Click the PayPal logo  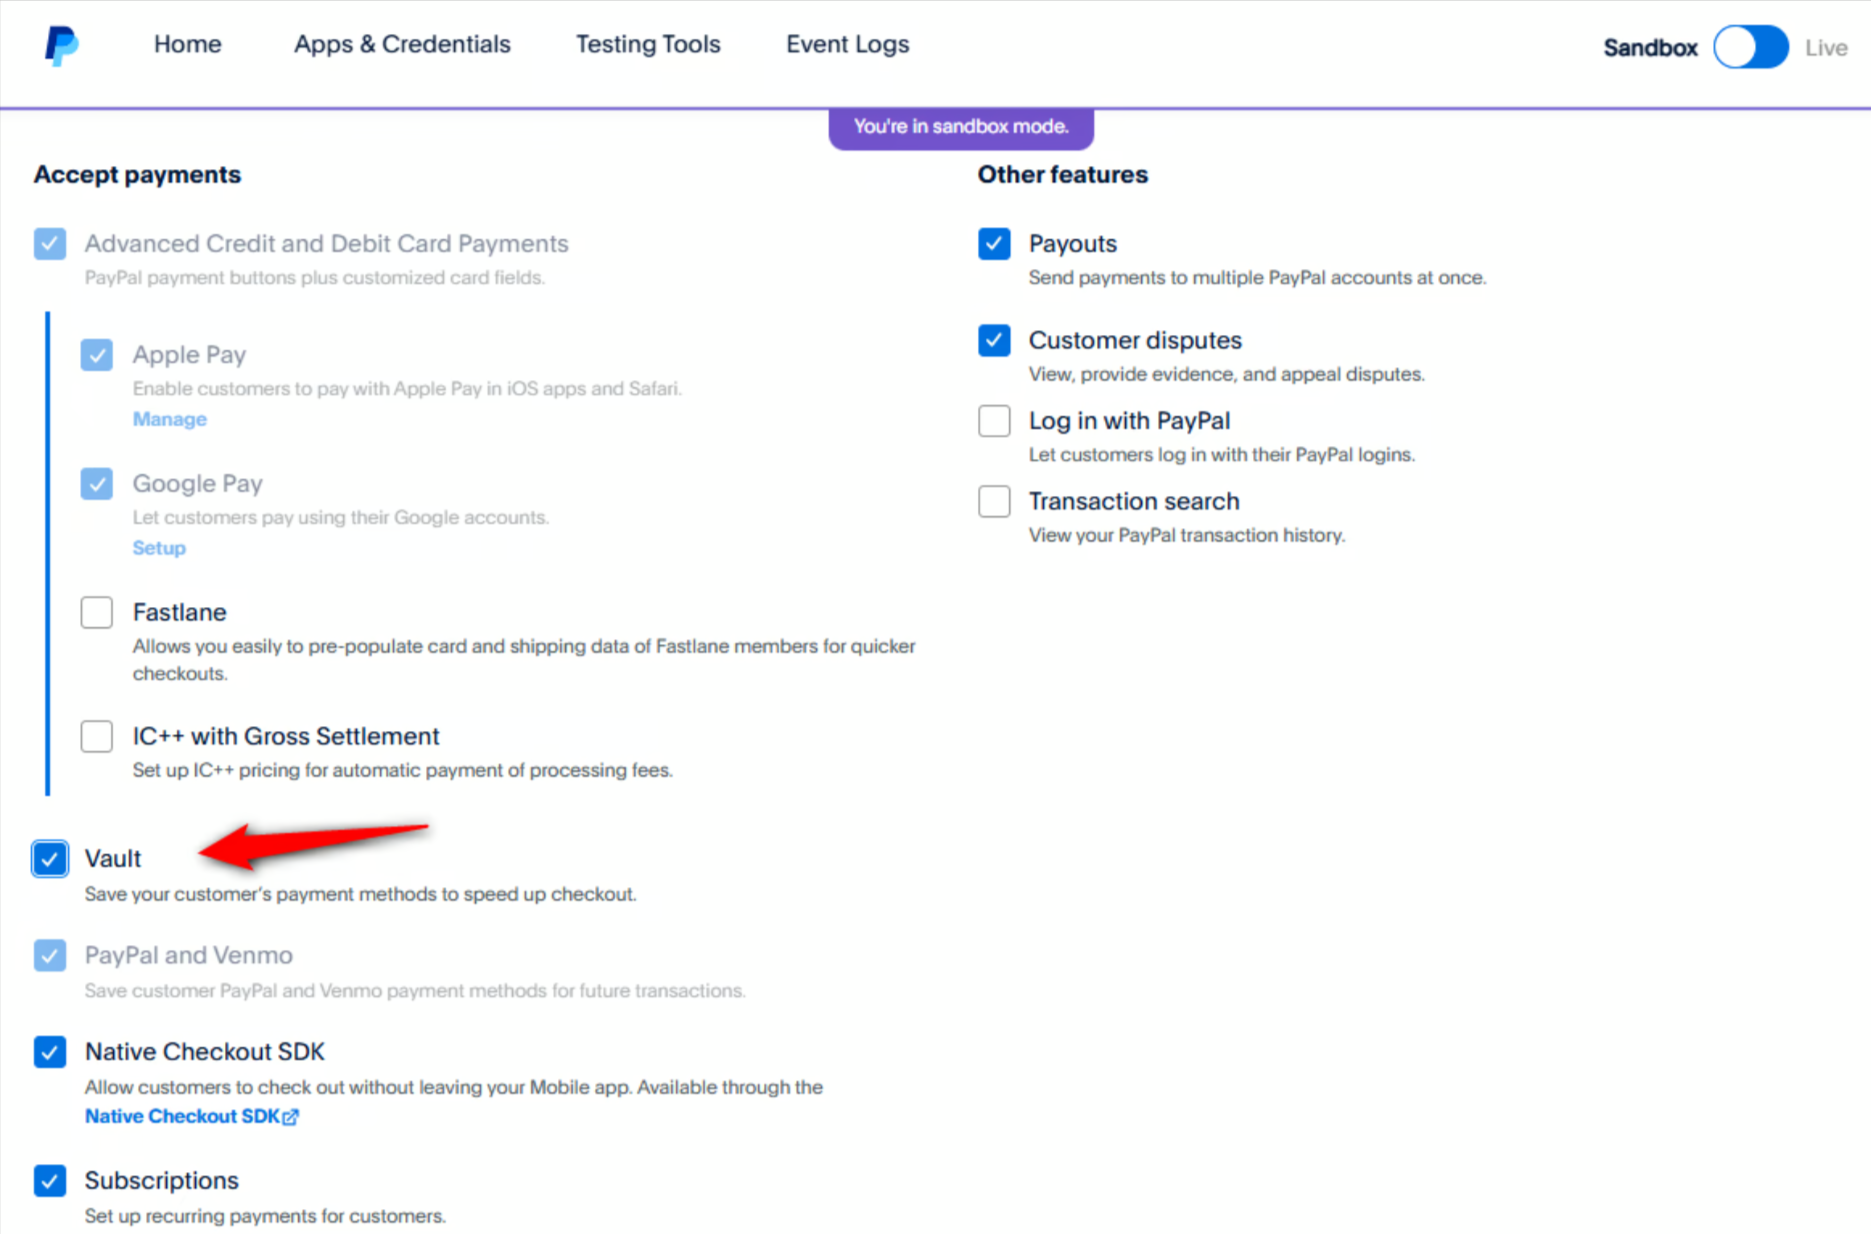click(60, 44)
